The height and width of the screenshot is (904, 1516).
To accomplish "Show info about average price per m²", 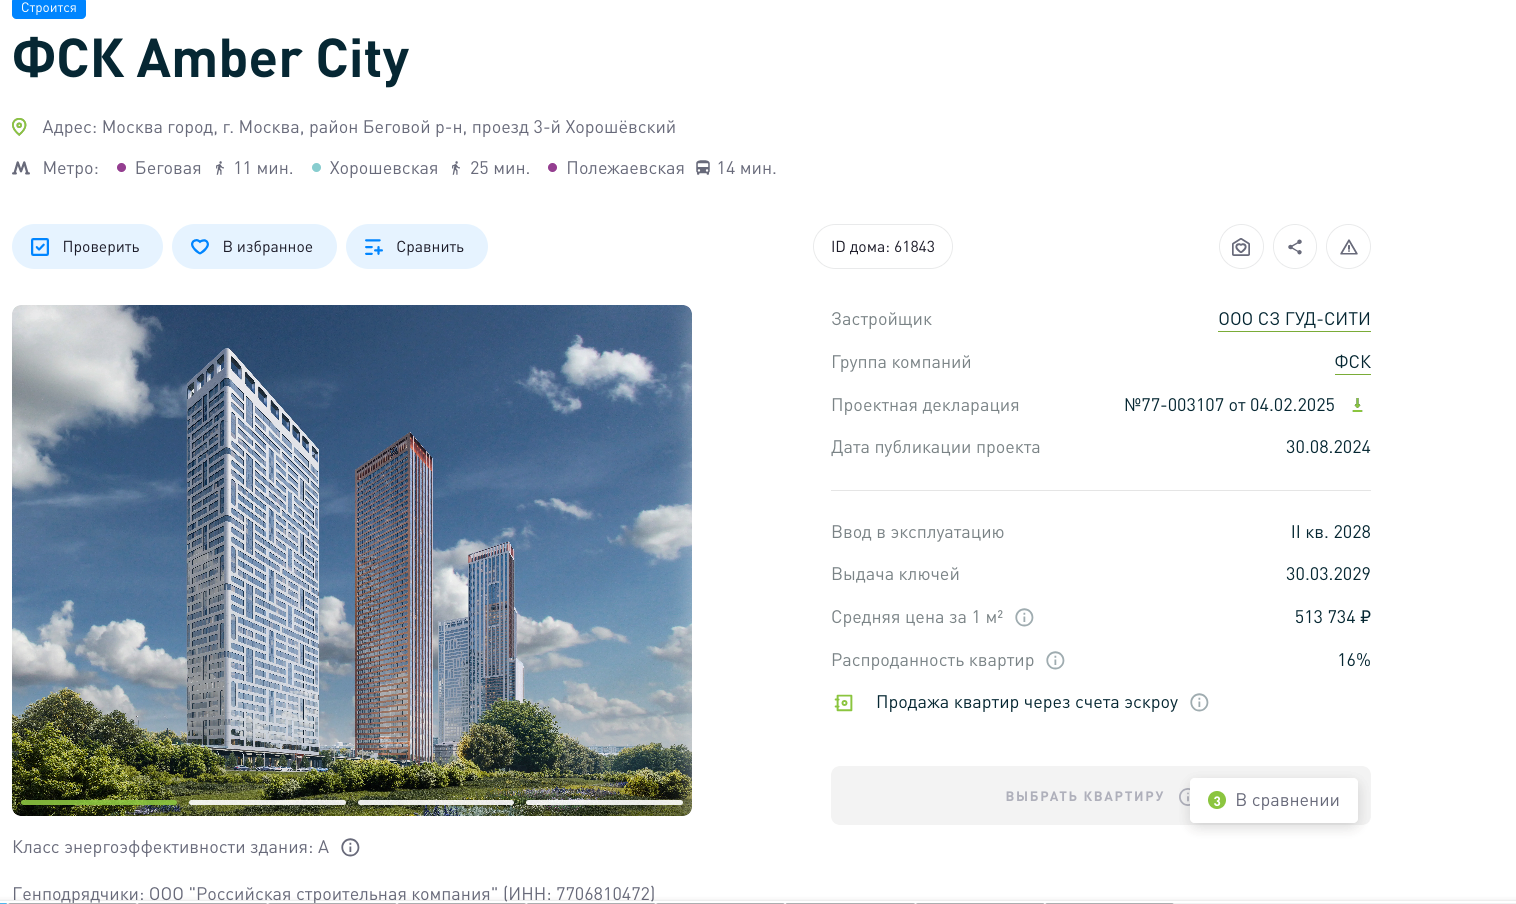I will 1024,617.
